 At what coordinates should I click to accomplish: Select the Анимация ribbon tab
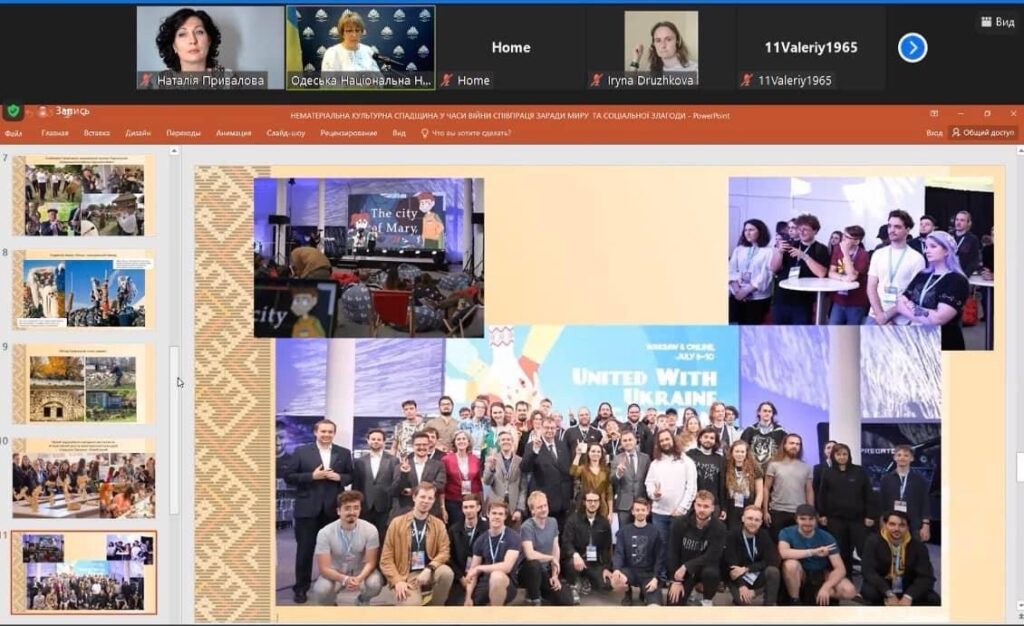point(233,133)
